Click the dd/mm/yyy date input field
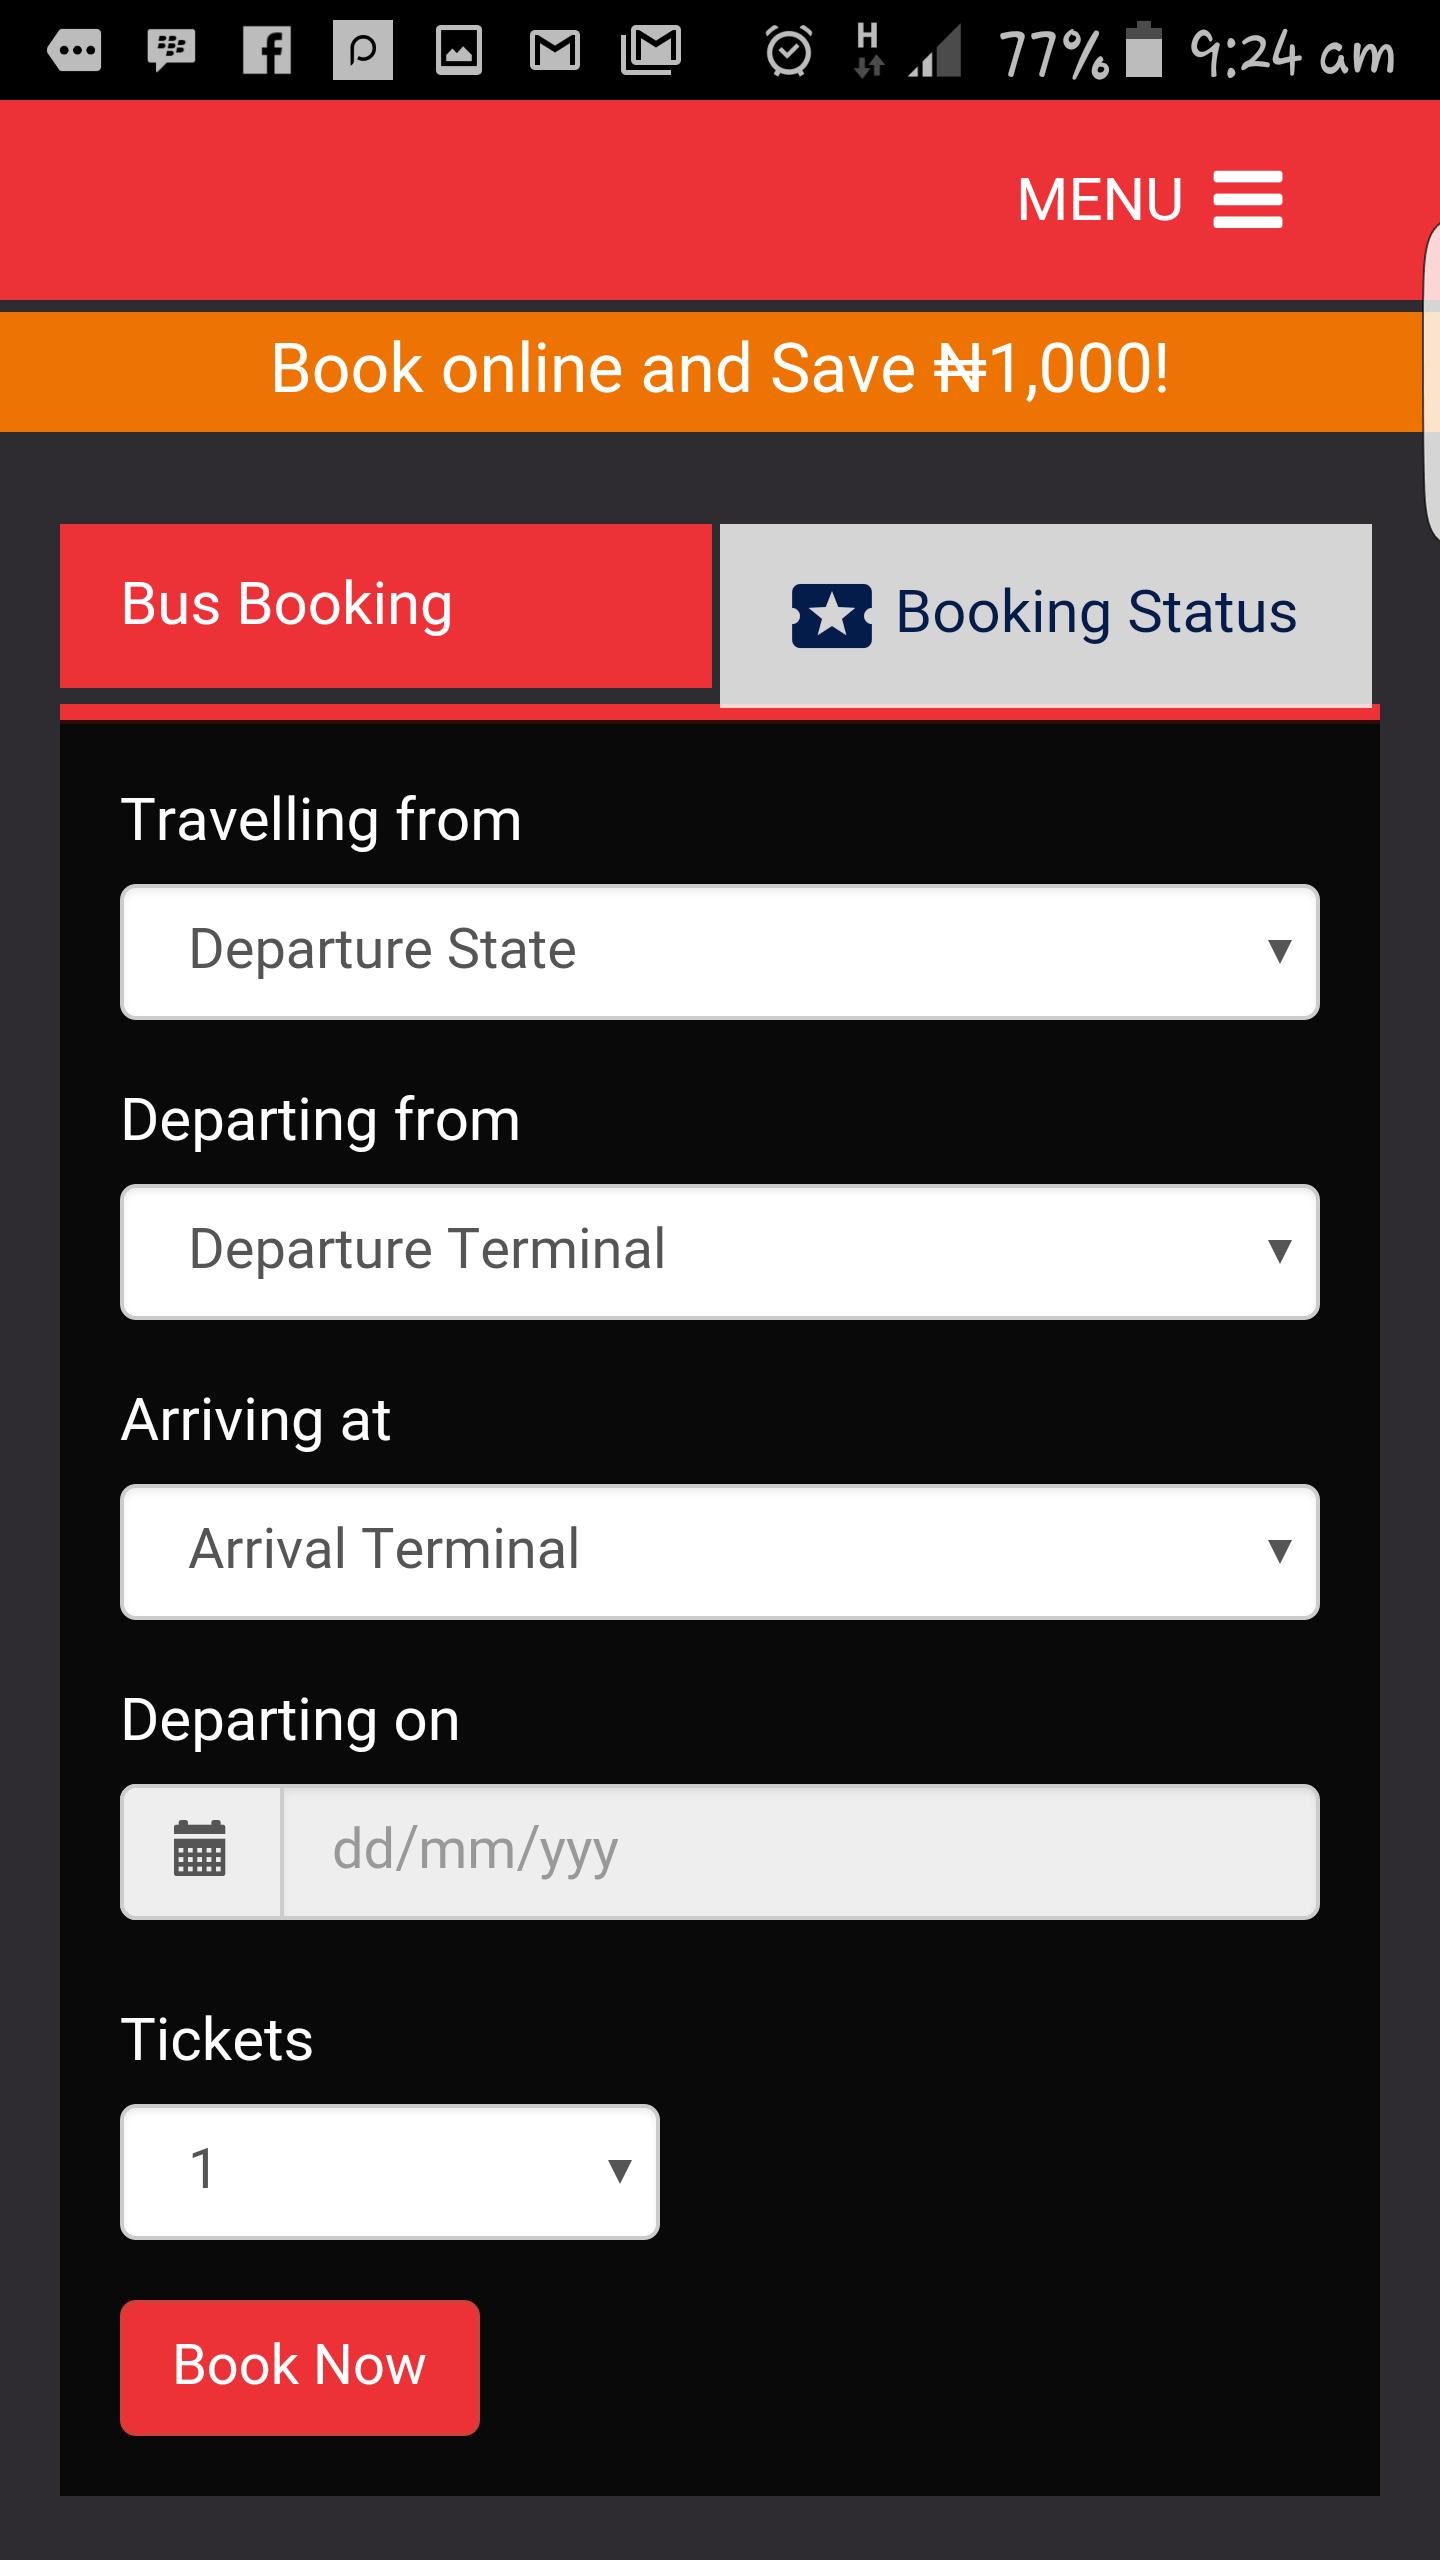Viewport: 1440px width, 2560px height. 800,1851
